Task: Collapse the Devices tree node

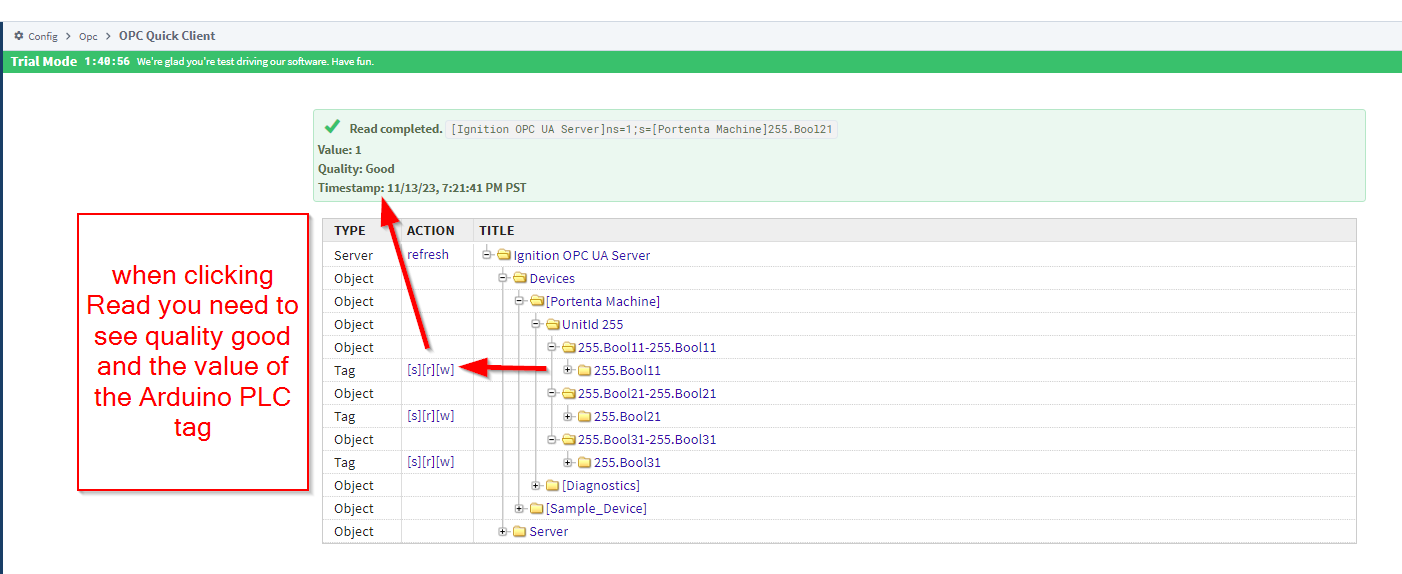Action: [x=503, y=278]
